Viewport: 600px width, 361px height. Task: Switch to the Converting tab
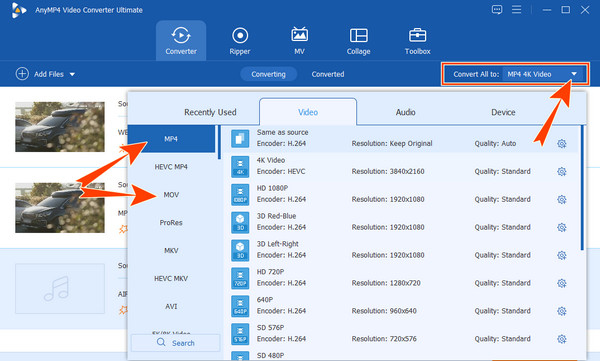(x=268, y=74)
